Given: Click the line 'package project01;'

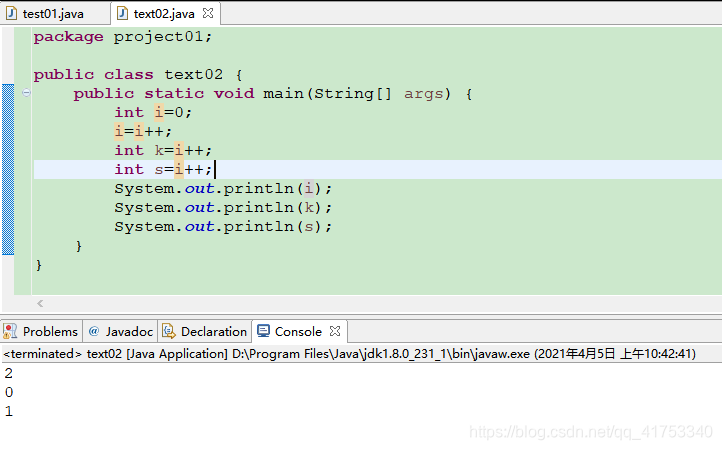Looking at the screenshot, I should (x=122, y=37).
